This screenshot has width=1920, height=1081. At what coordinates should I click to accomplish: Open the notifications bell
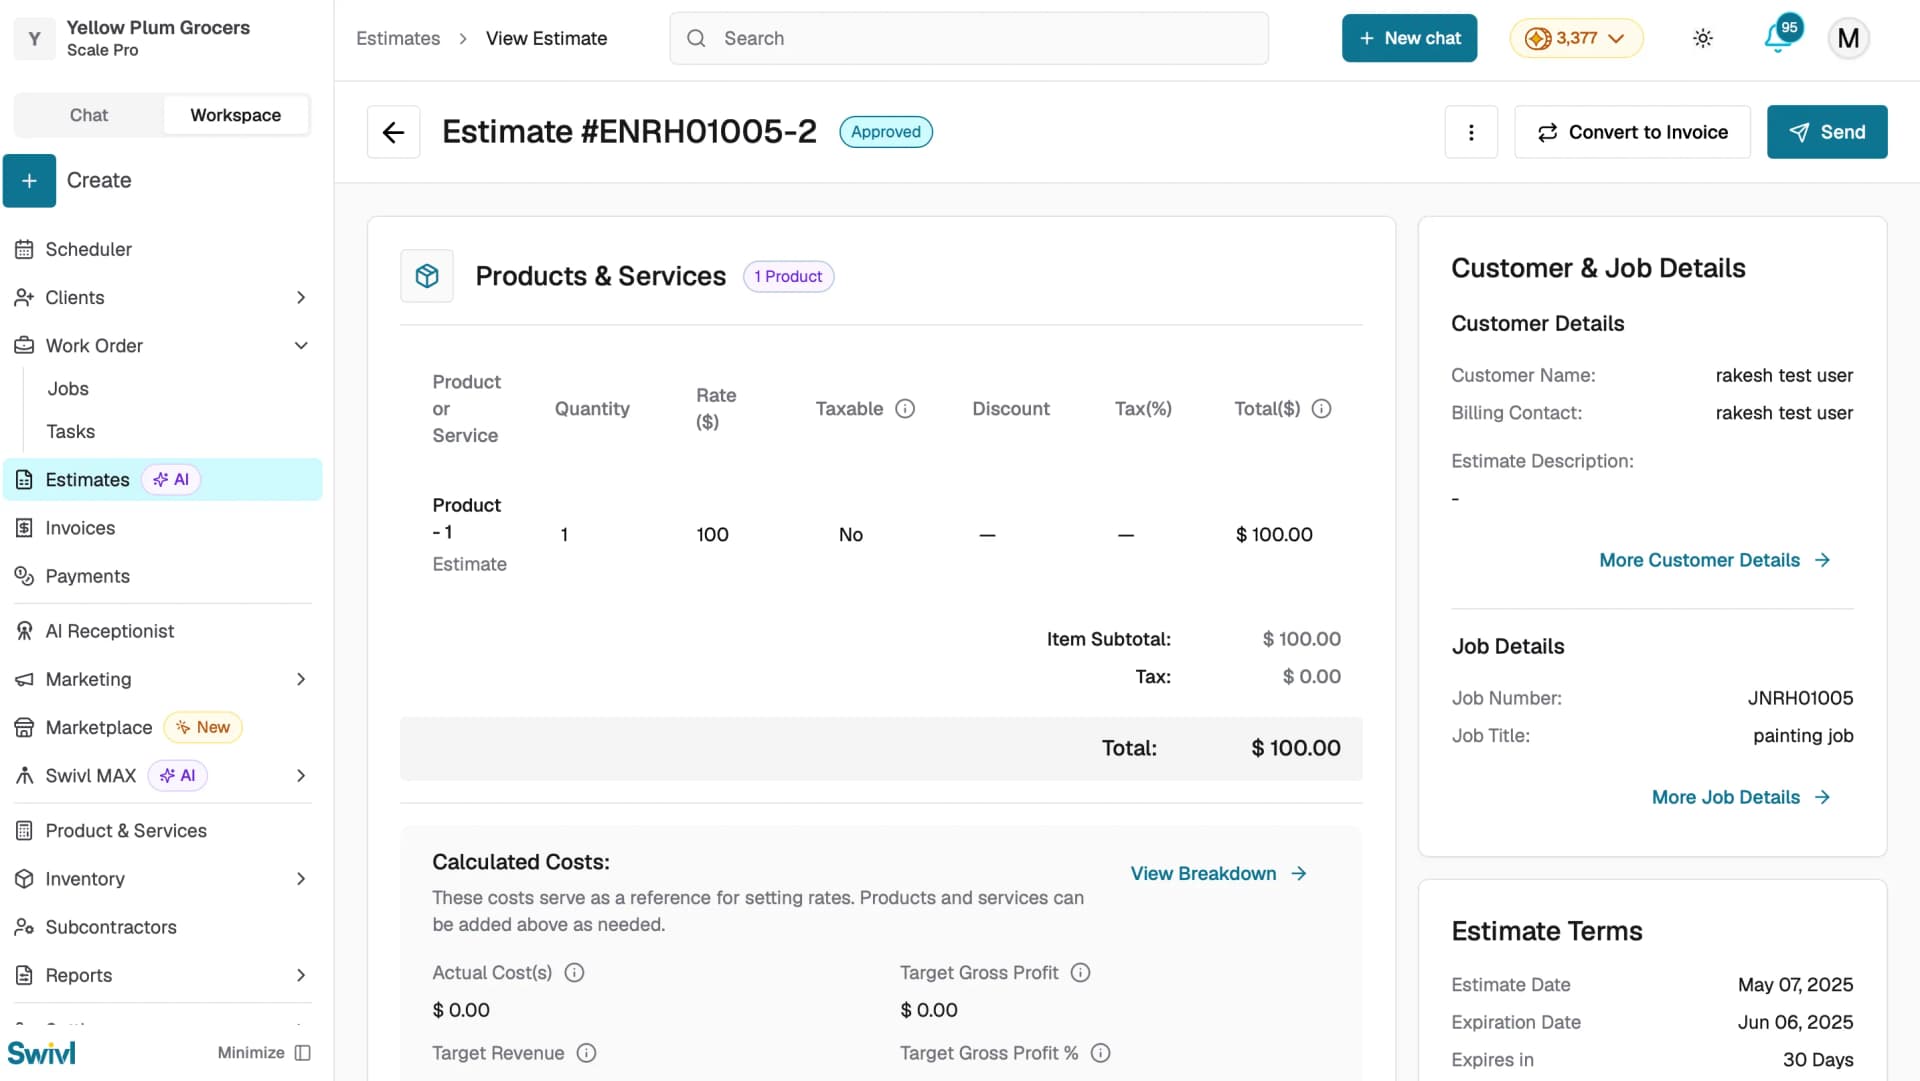pos(1778,37)
